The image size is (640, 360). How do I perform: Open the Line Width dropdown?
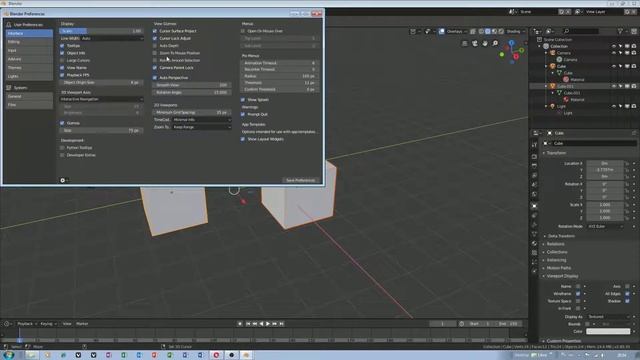click(111, 38)
